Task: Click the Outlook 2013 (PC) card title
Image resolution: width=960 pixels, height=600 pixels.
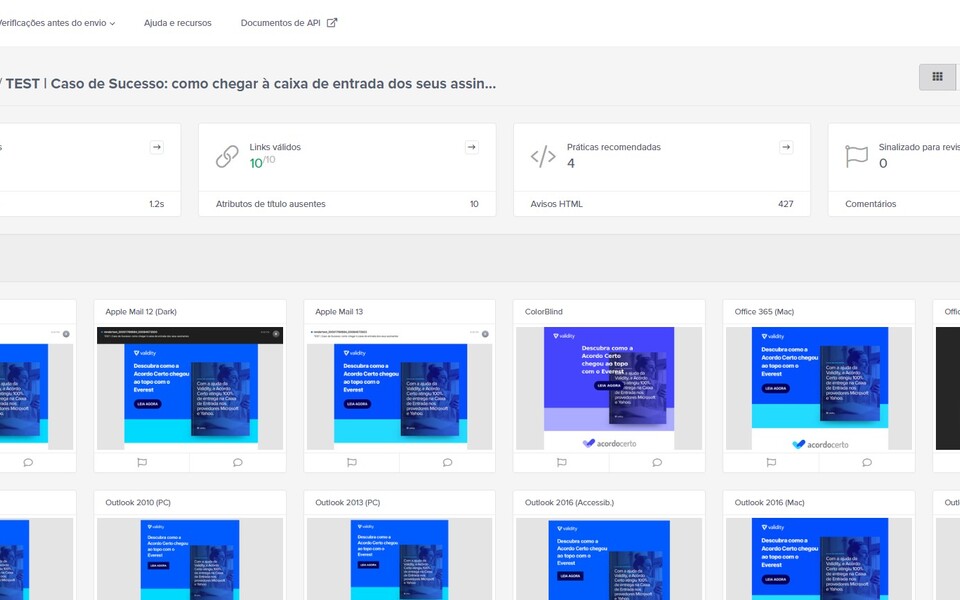Action: (x=348, y=503)
